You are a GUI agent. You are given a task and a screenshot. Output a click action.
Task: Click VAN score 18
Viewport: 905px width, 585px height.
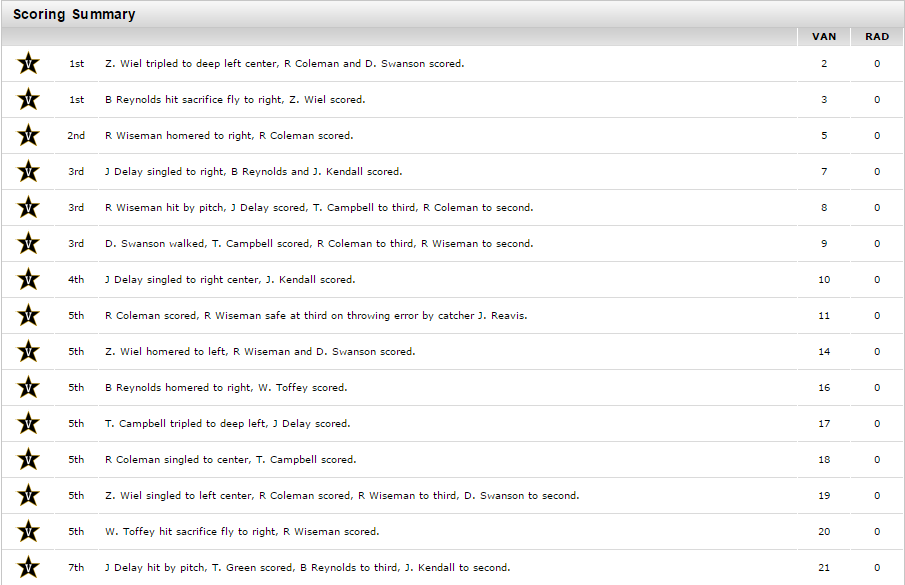(x=824, y=459)
